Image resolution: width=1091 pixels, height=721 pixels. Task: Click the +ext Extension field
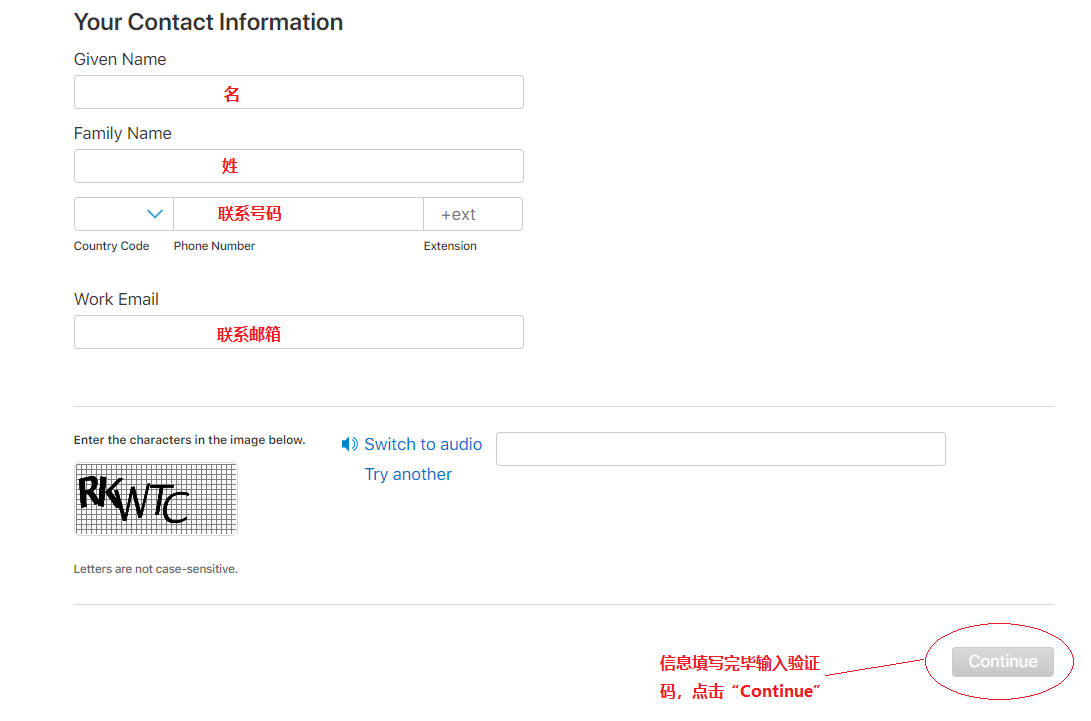click(x=472, y=214)
